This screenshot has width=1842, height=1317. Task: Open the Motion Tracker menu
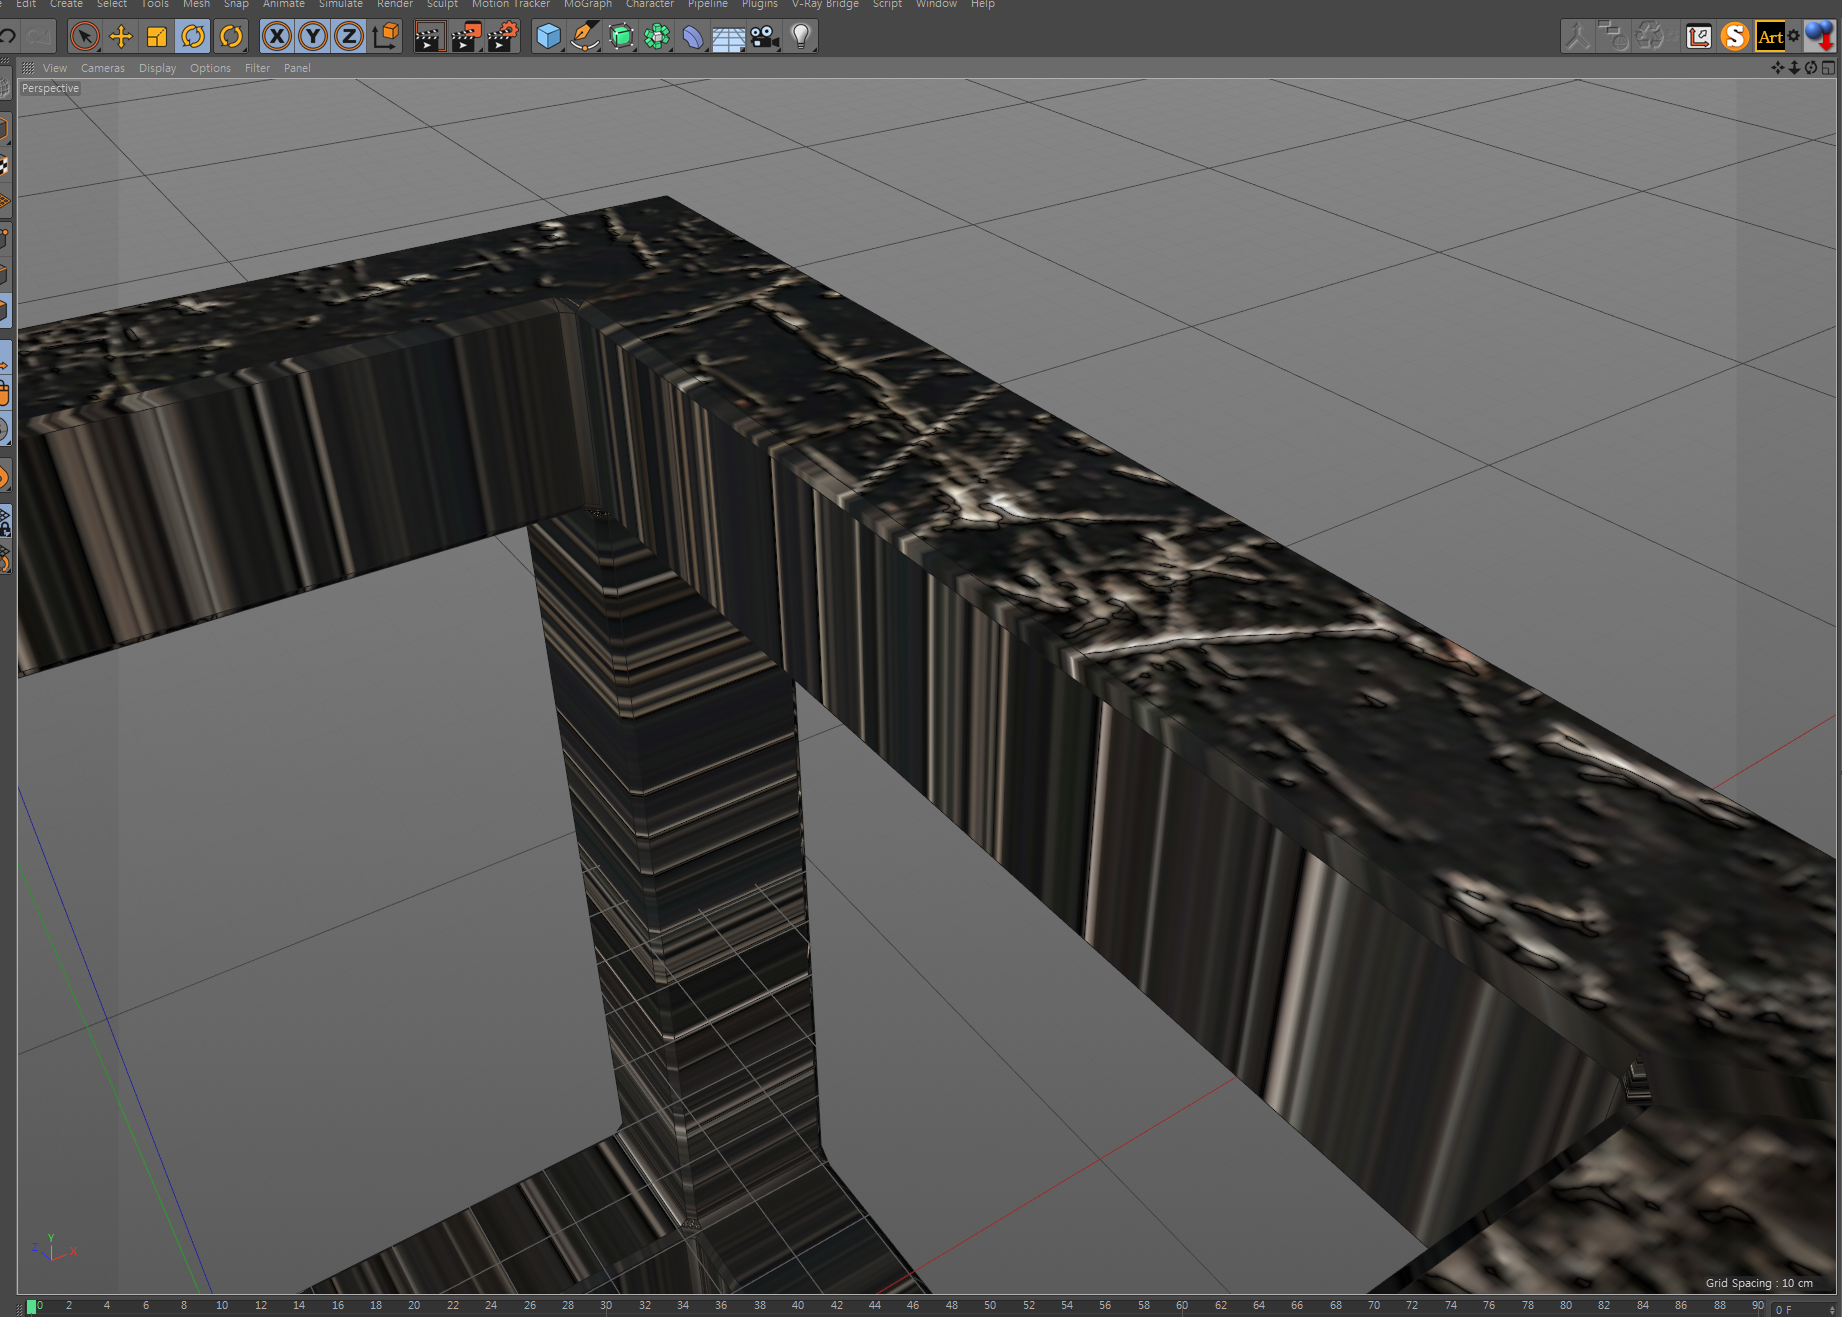511,4
